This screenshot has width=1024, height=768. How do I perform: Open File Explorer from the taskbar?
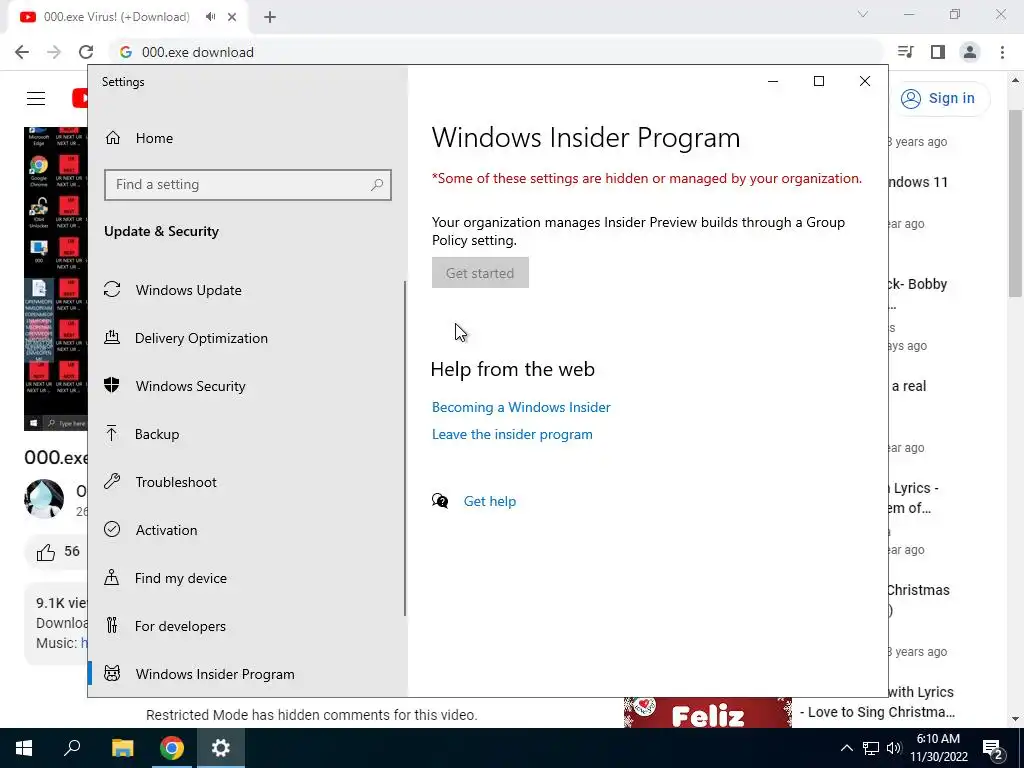(122, 748)
